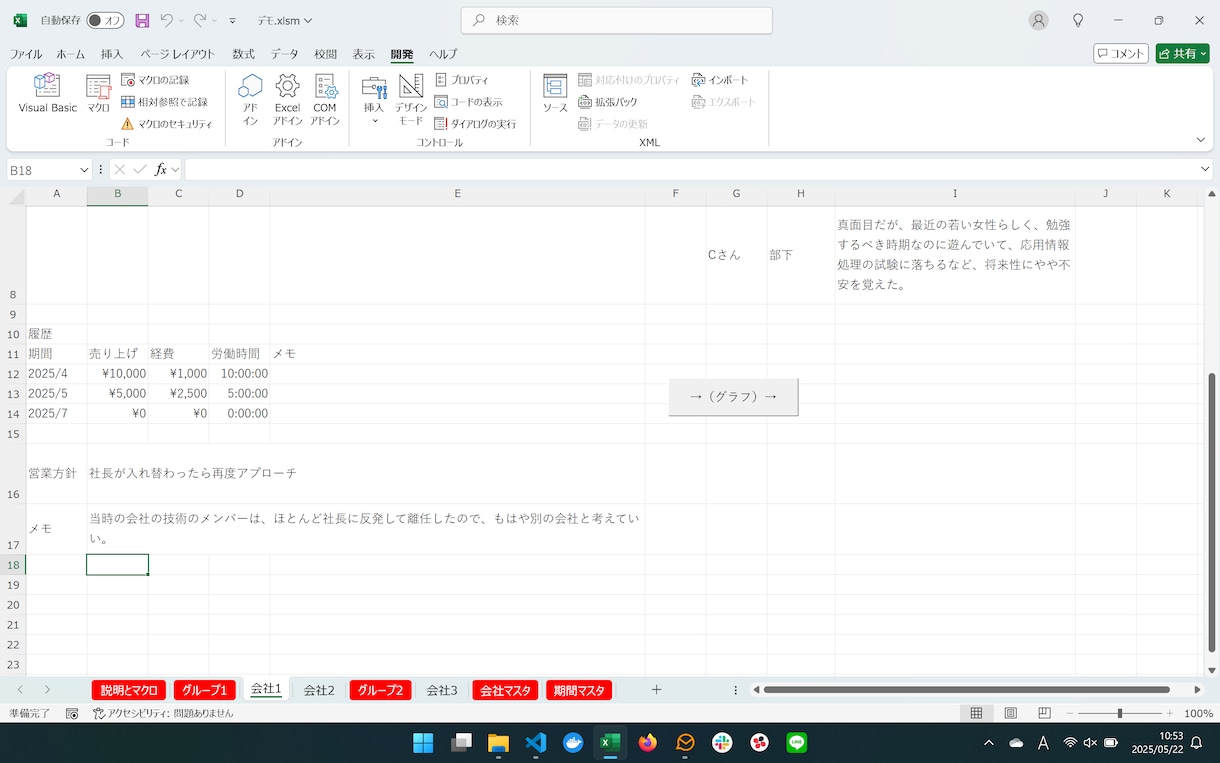Expand the formula bar

pos(1205,170)
